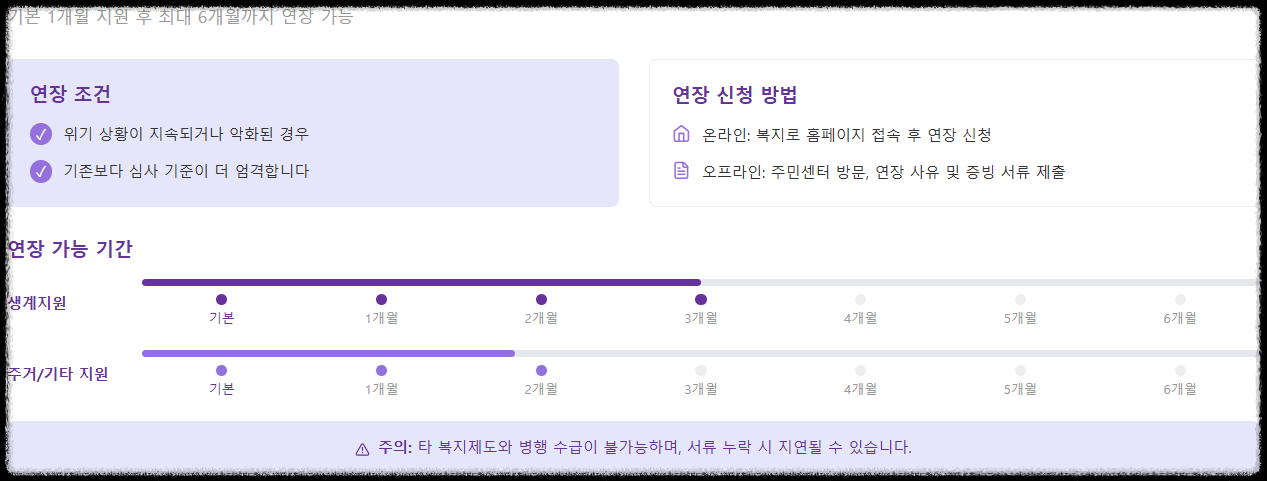Click the top line 기본 1개월 지원 후 최대 6개월까지
The width and height of the screenshot is (1267, 481).
[180, 17]
